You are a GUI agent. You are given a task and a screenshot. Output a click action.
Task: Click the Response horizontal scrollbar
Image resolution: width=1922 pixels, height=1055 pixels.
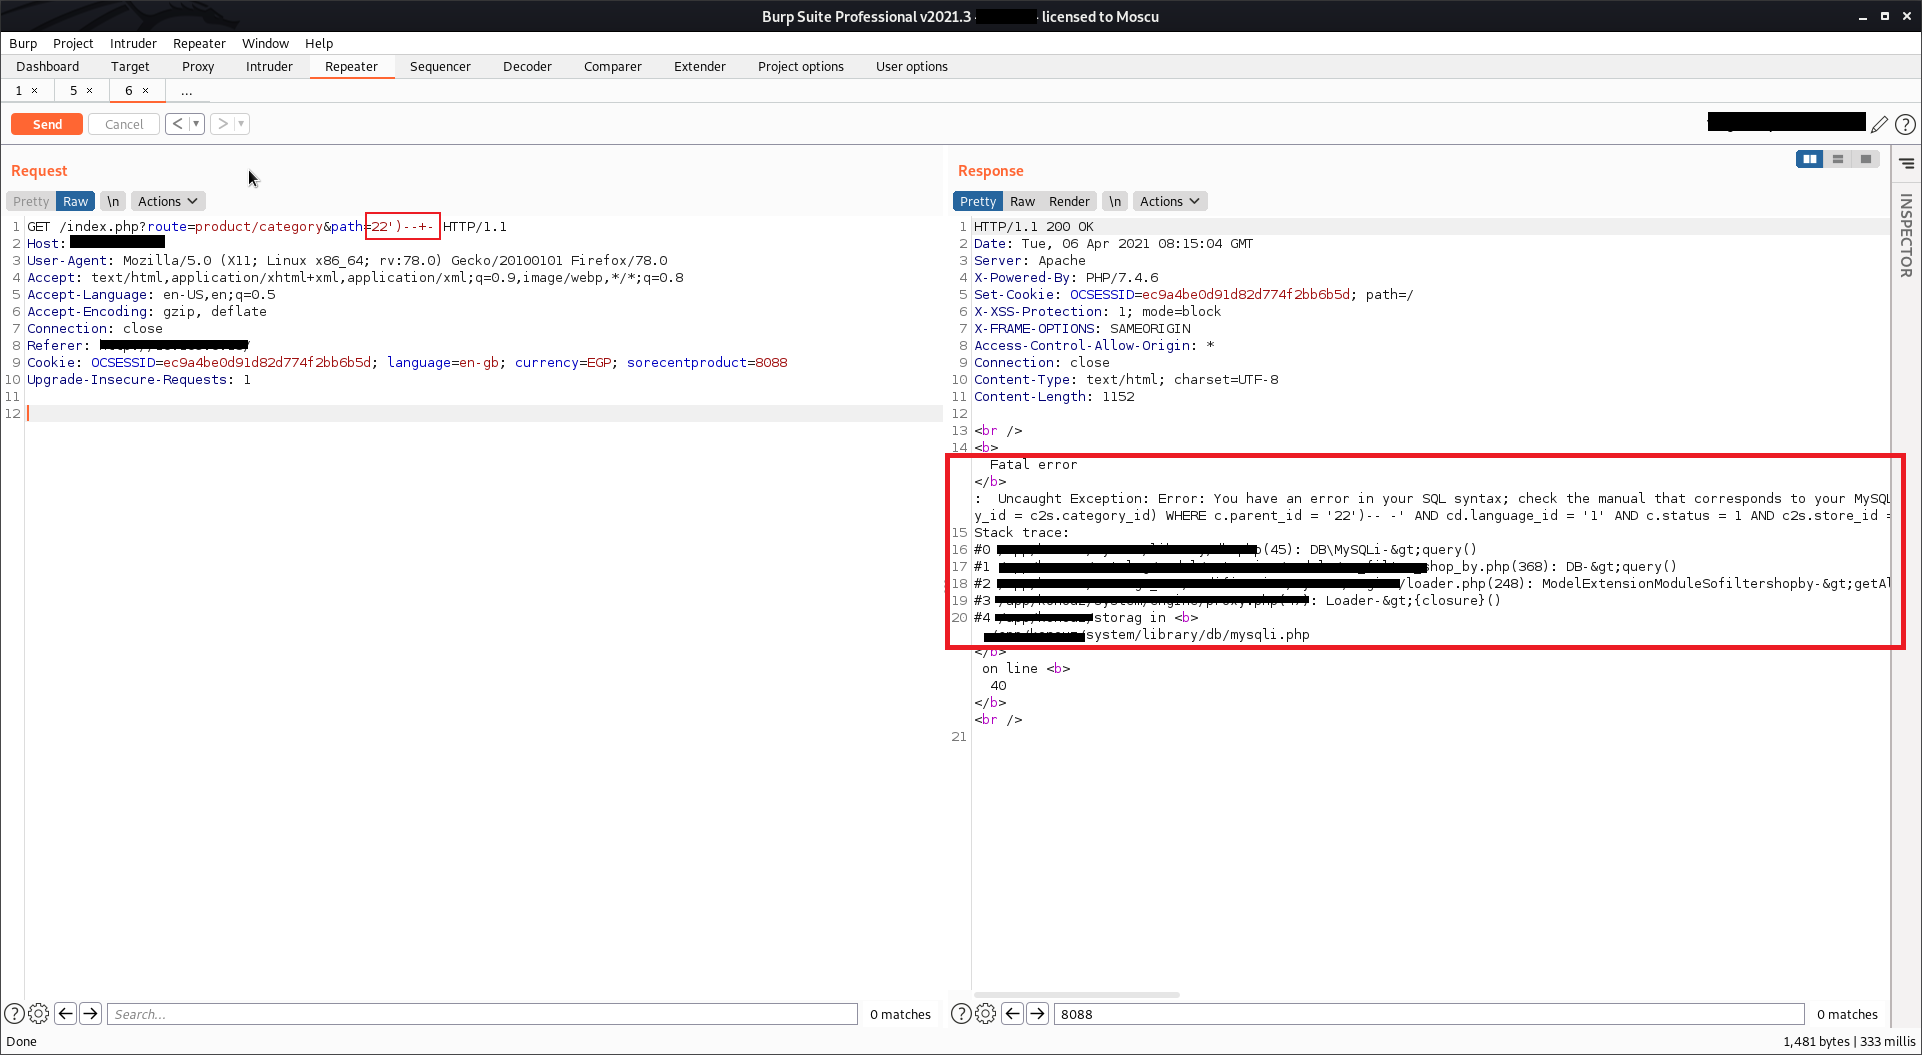pyautogui.click(x=1076, y=994)
